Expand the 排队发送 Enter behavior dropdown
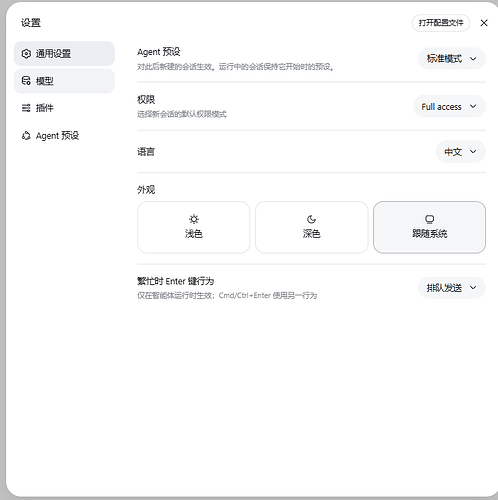498x500 pixels. click(x=452, y=288)
